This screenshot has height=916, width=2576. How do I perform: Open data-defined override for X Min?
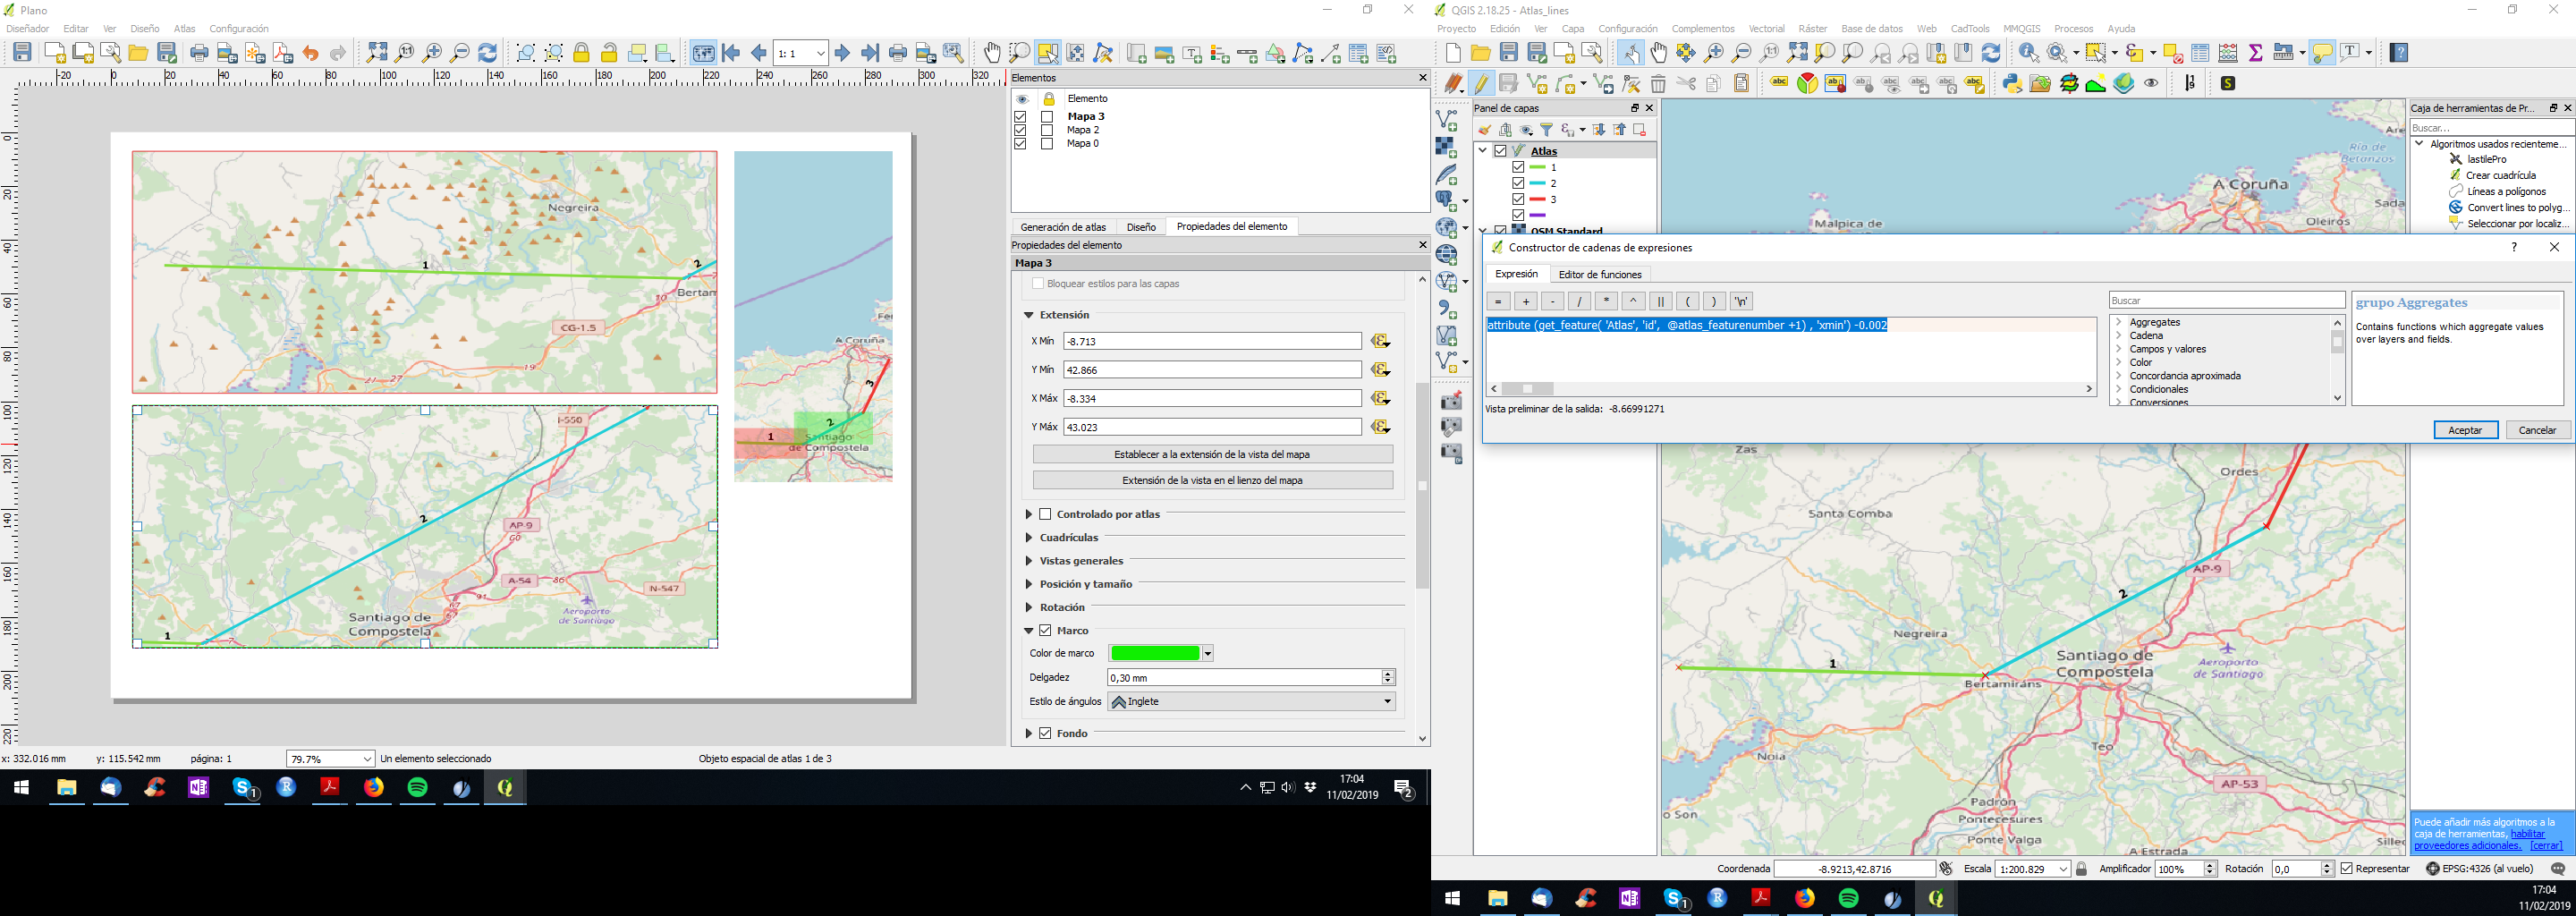[1381, 342]
